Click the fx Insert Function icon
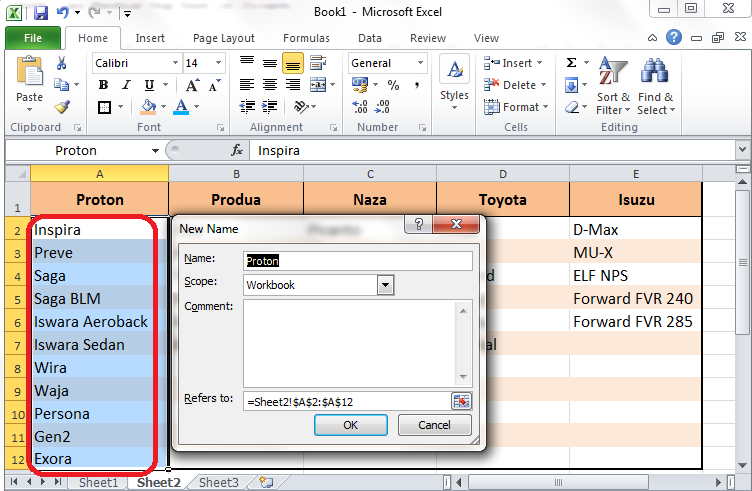The width and height of the screenshot is (752, 491). pyautogui.click(x=237, y=150)
